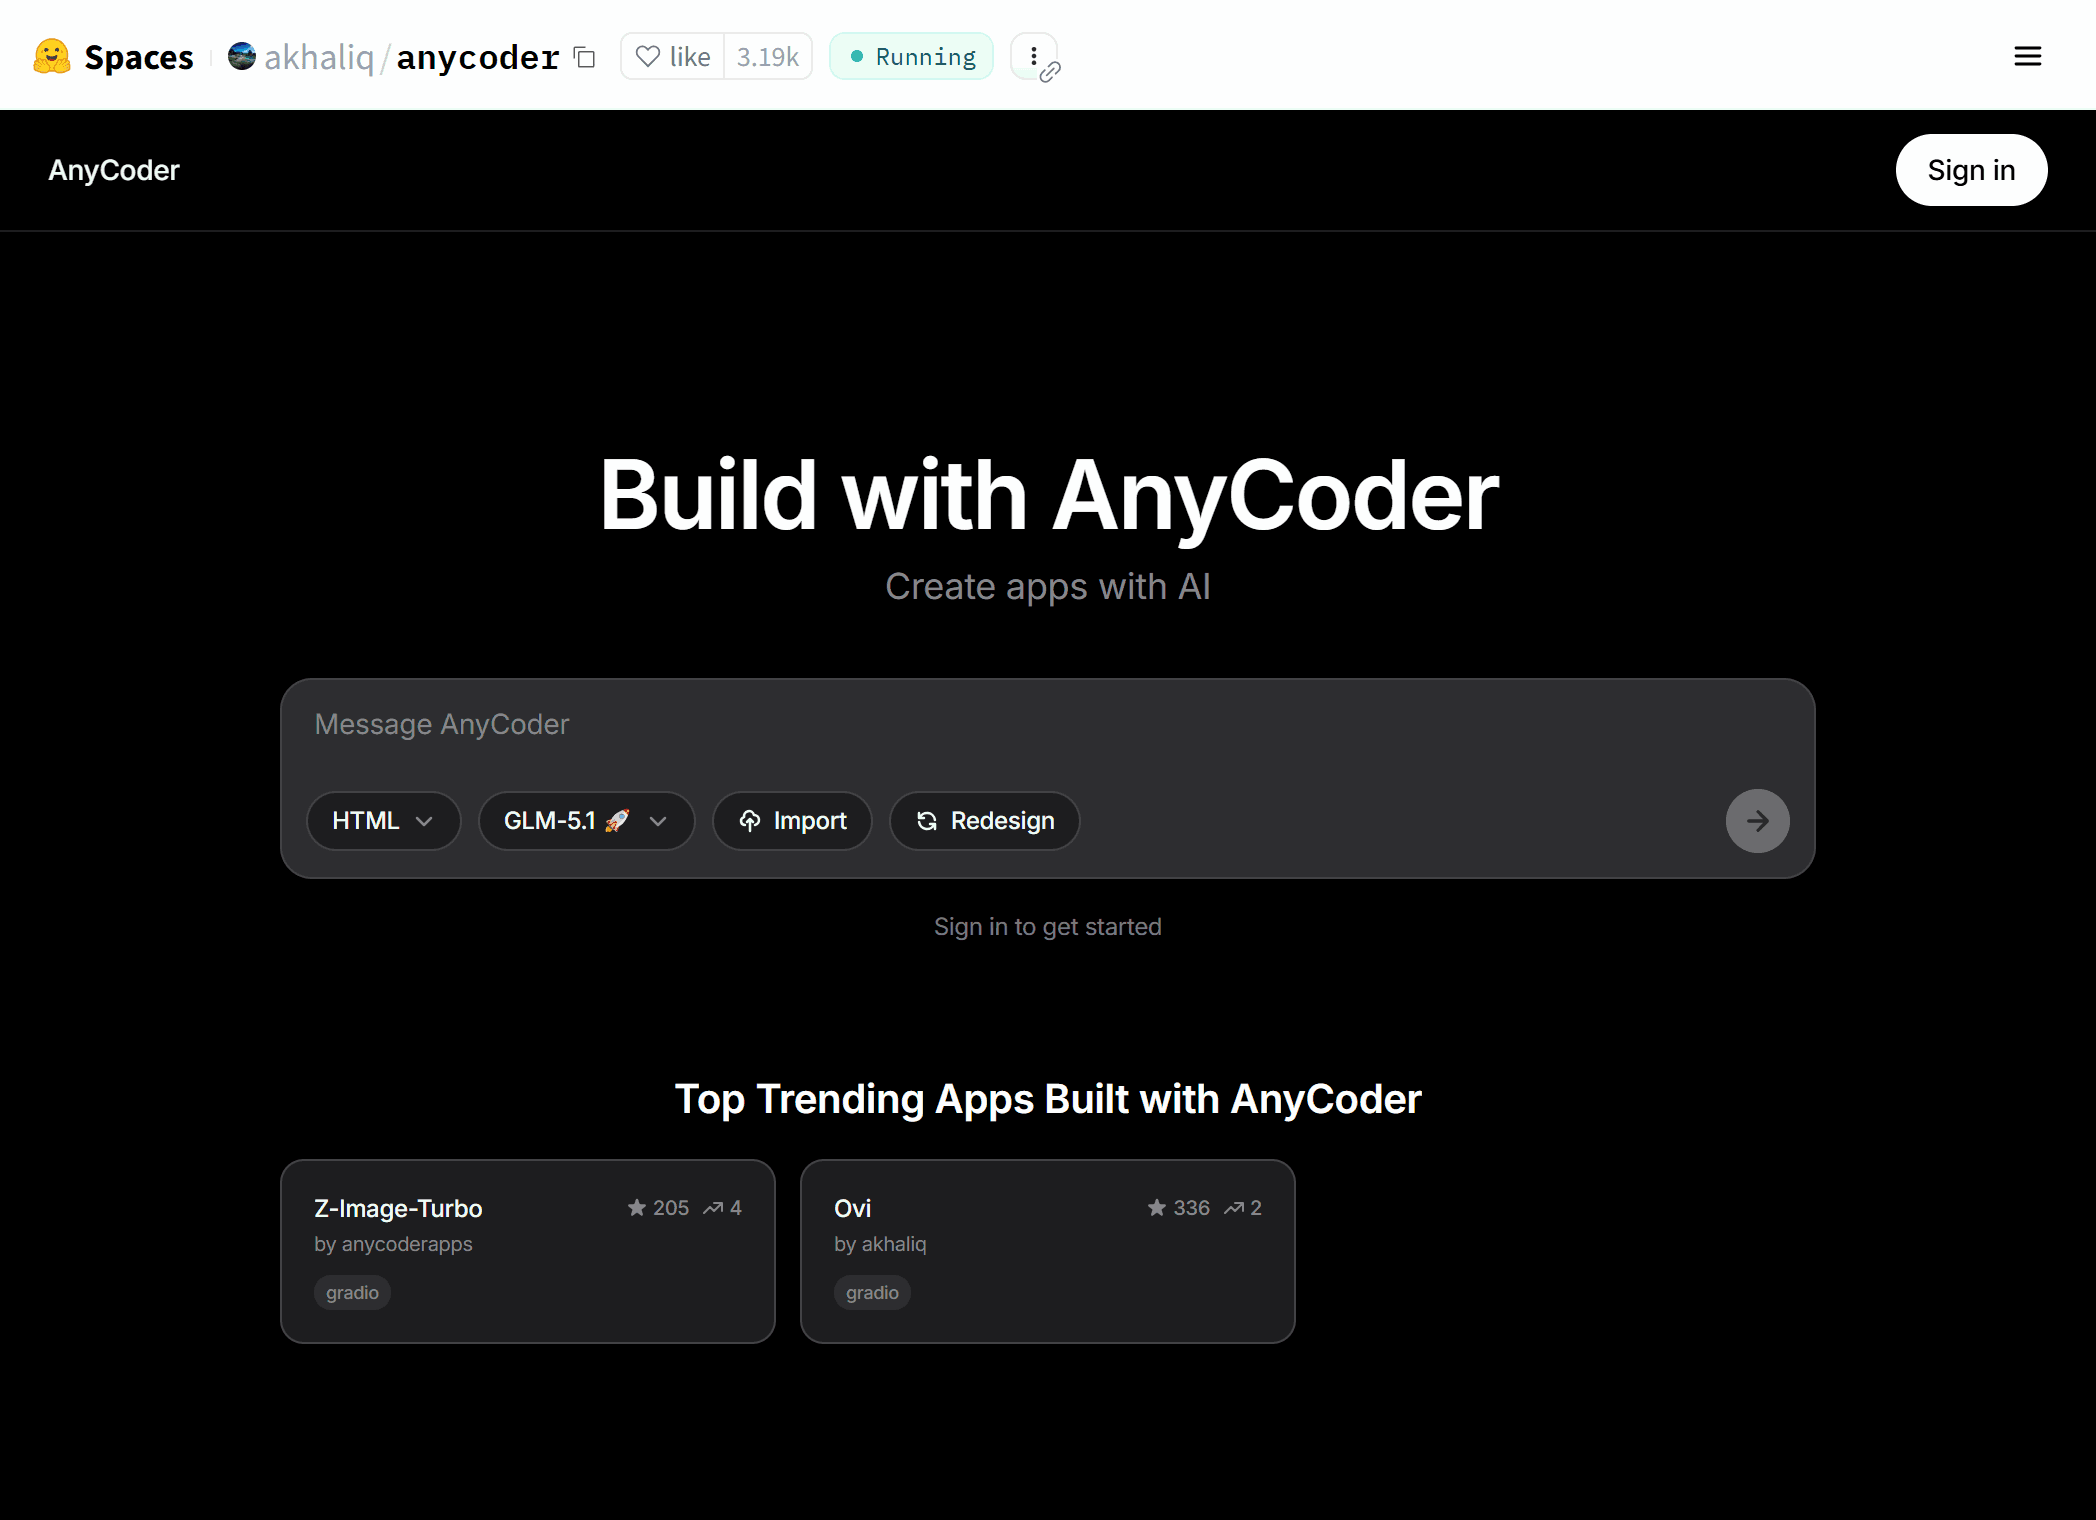Click the embed link icon in the header
The image size is (2096, 1520).
pyautogui.click(x=1049, y=72)
